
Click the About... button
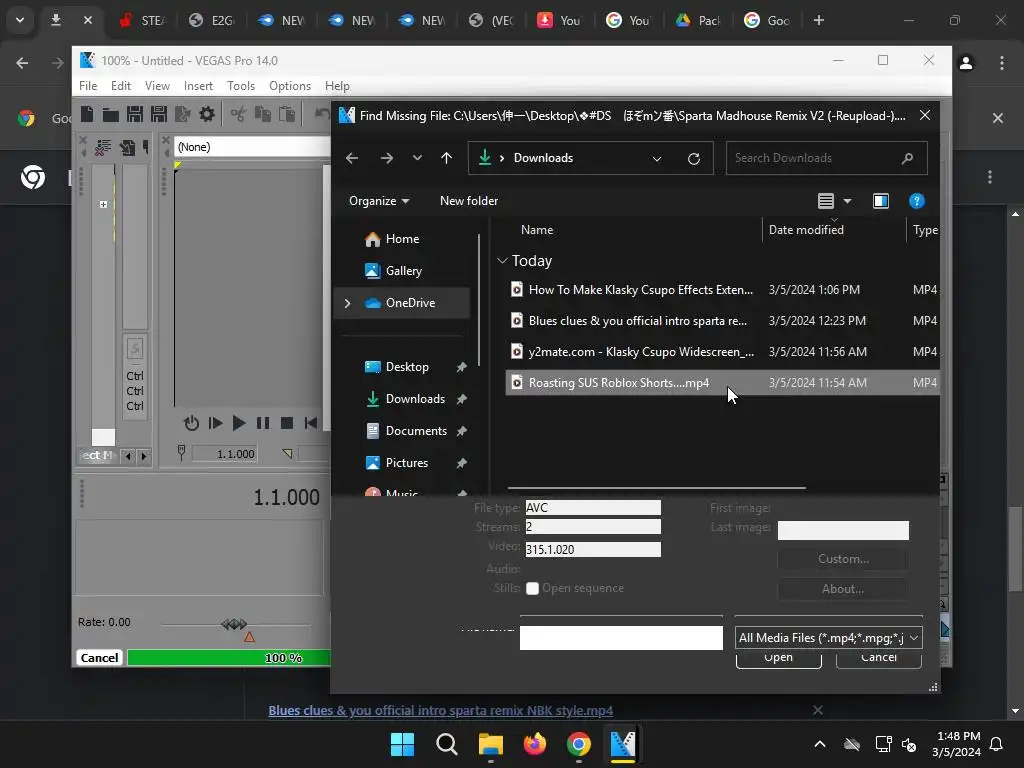coord(842,589)
